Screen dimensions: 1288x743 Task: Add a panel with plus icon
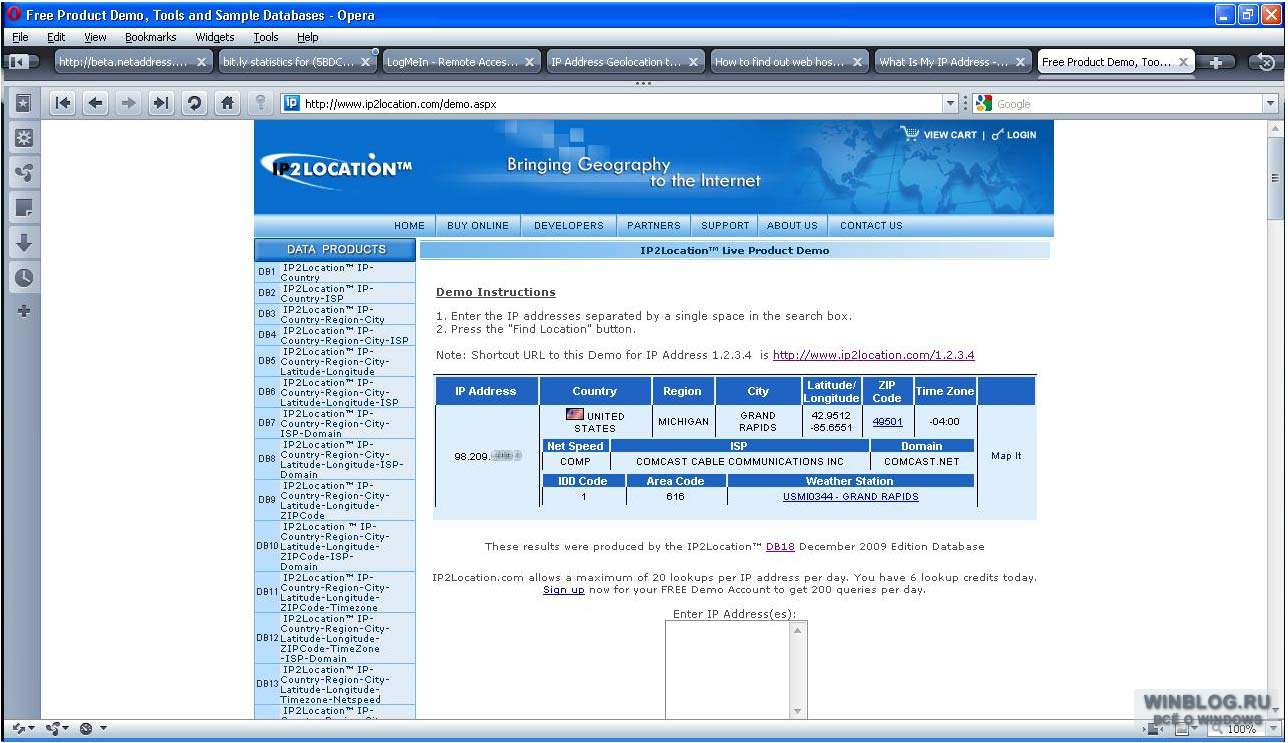click(x=23, y=311)
